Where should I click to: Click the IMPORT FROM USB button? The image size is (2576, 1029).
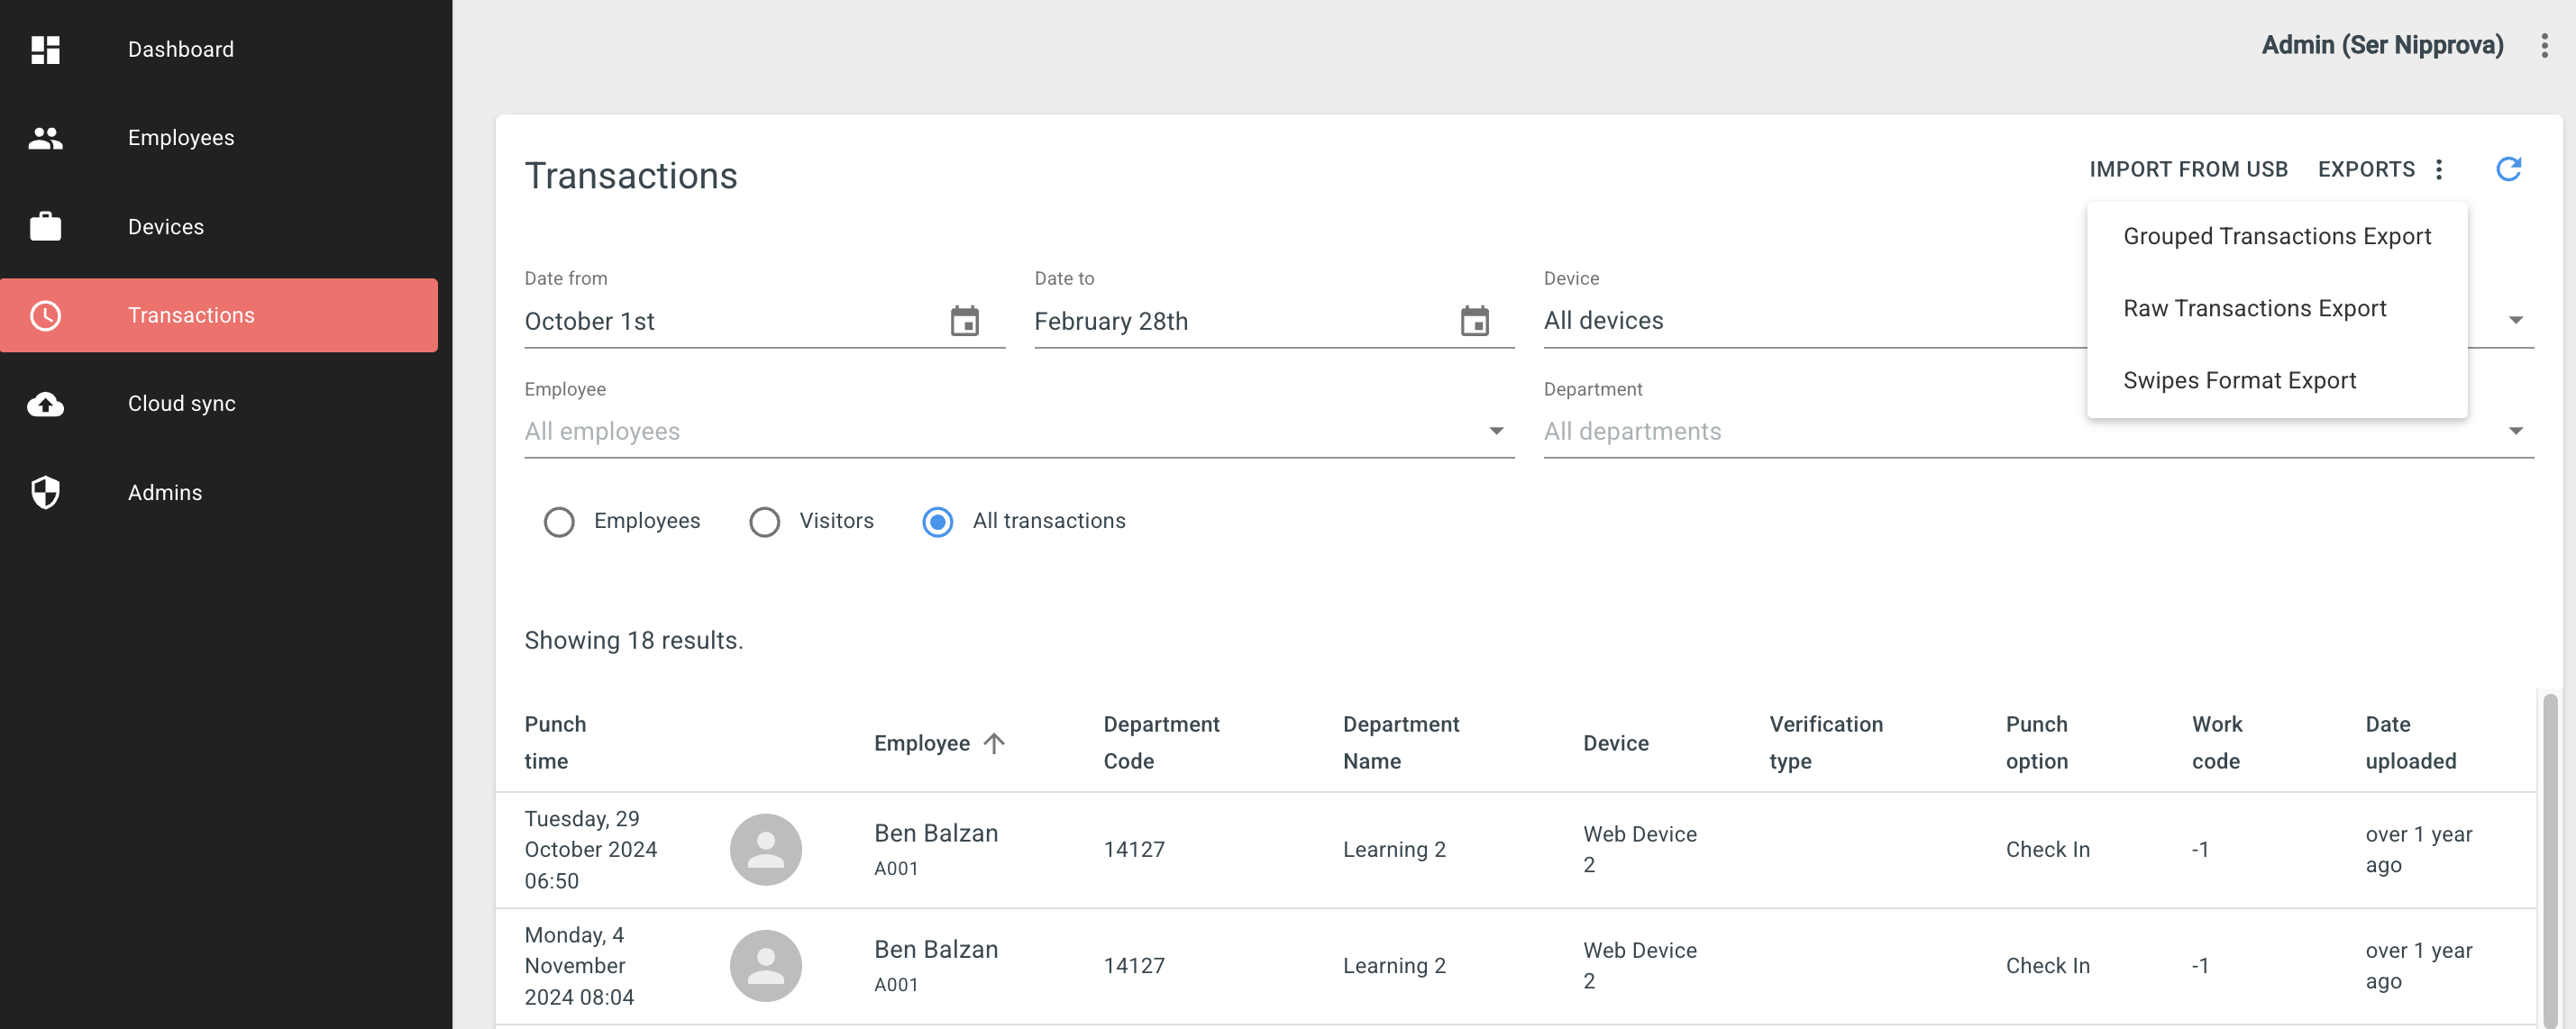tap(2188, 169)
